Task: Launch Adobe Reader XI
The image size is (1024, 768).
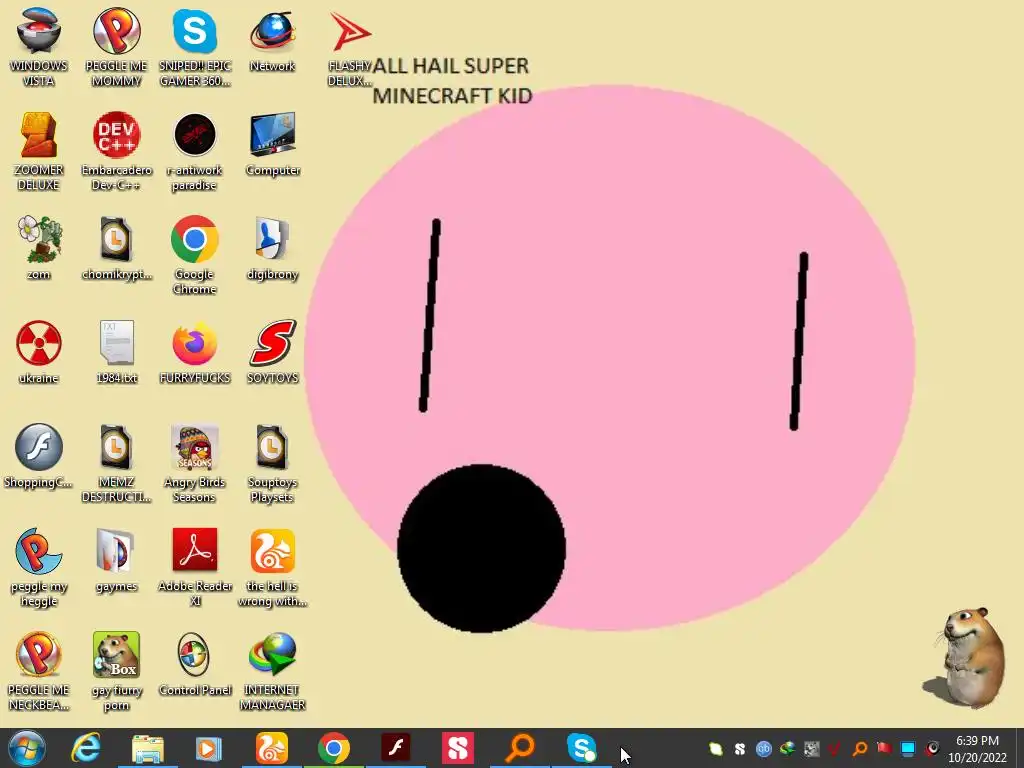Action: pyautogui.click(x=195, y=567)
